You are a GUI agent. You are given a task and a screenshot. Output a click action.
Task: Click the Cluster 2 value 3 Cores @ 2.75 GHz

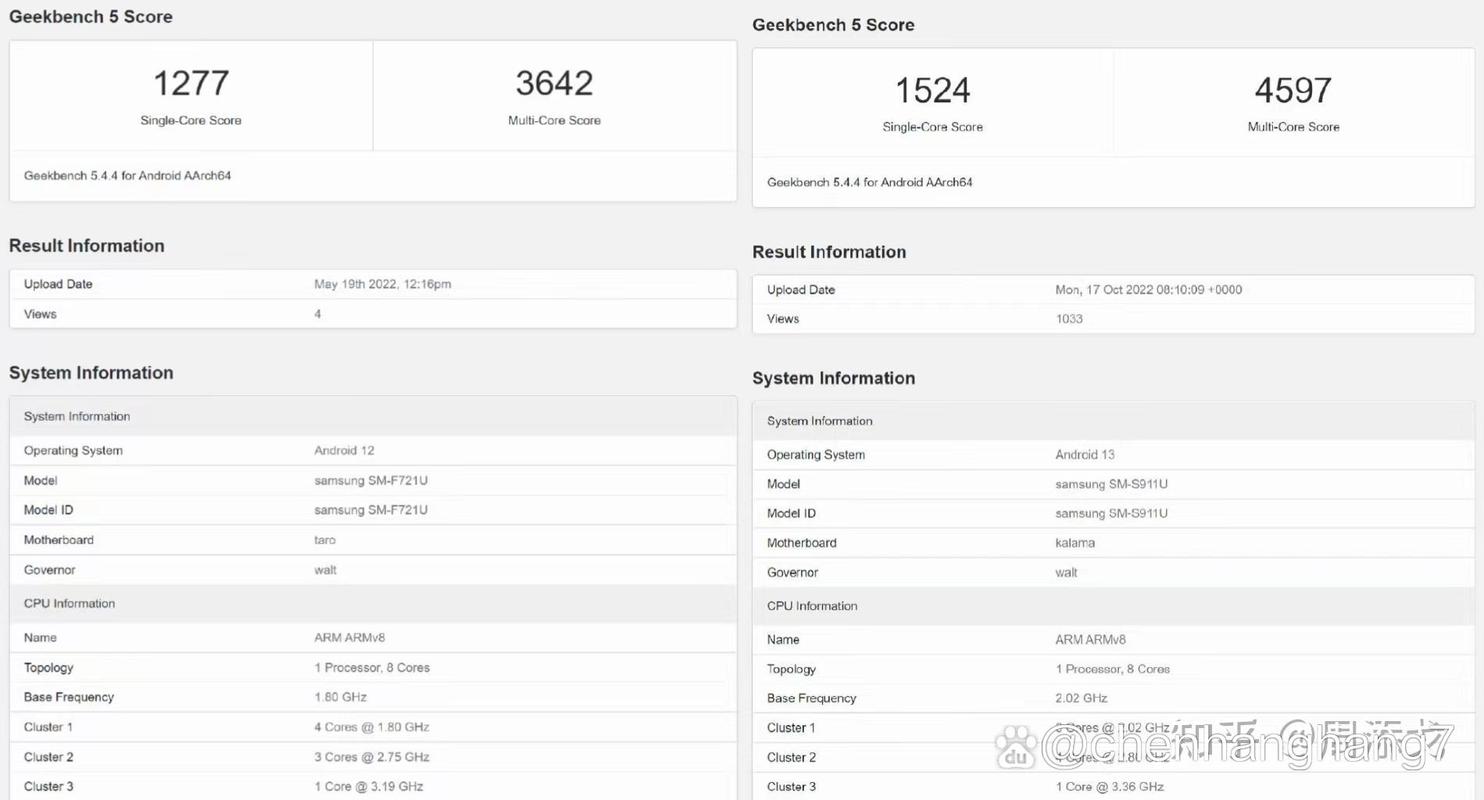point(371,757)
